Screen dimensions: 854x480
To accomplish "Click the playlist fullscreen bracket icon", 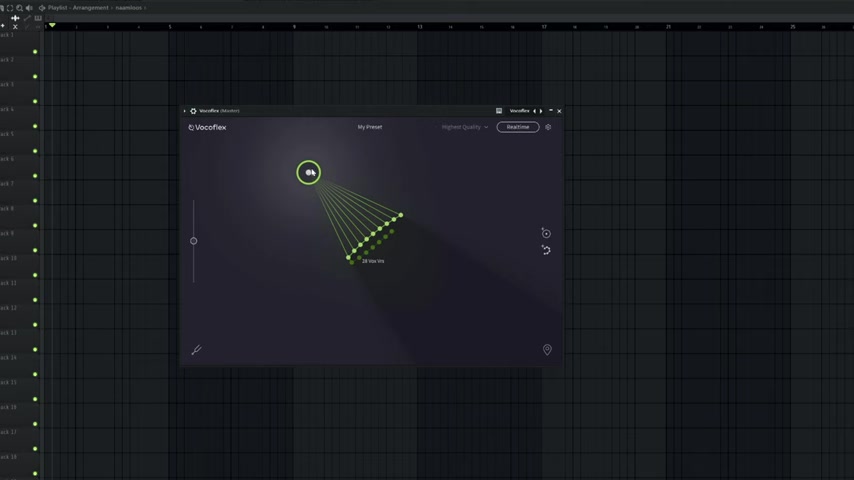I will click(10, 8).
